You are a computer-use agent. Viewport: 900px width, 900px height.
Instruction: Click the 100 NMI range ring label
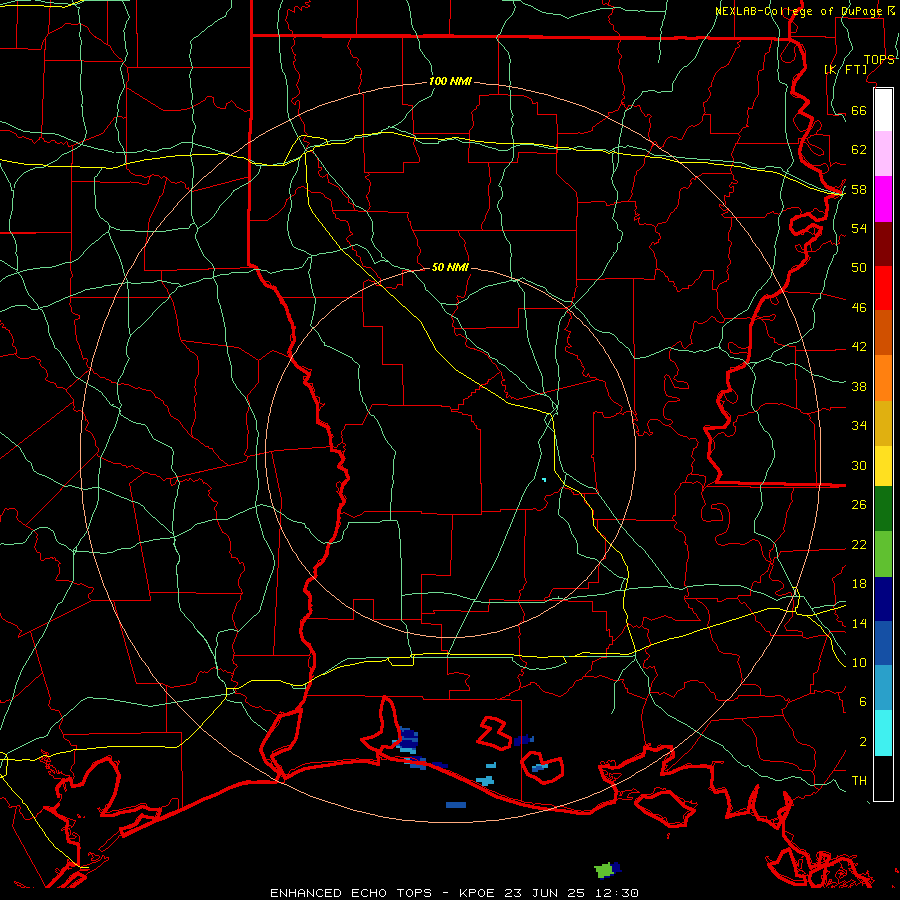tap(450, 82)
